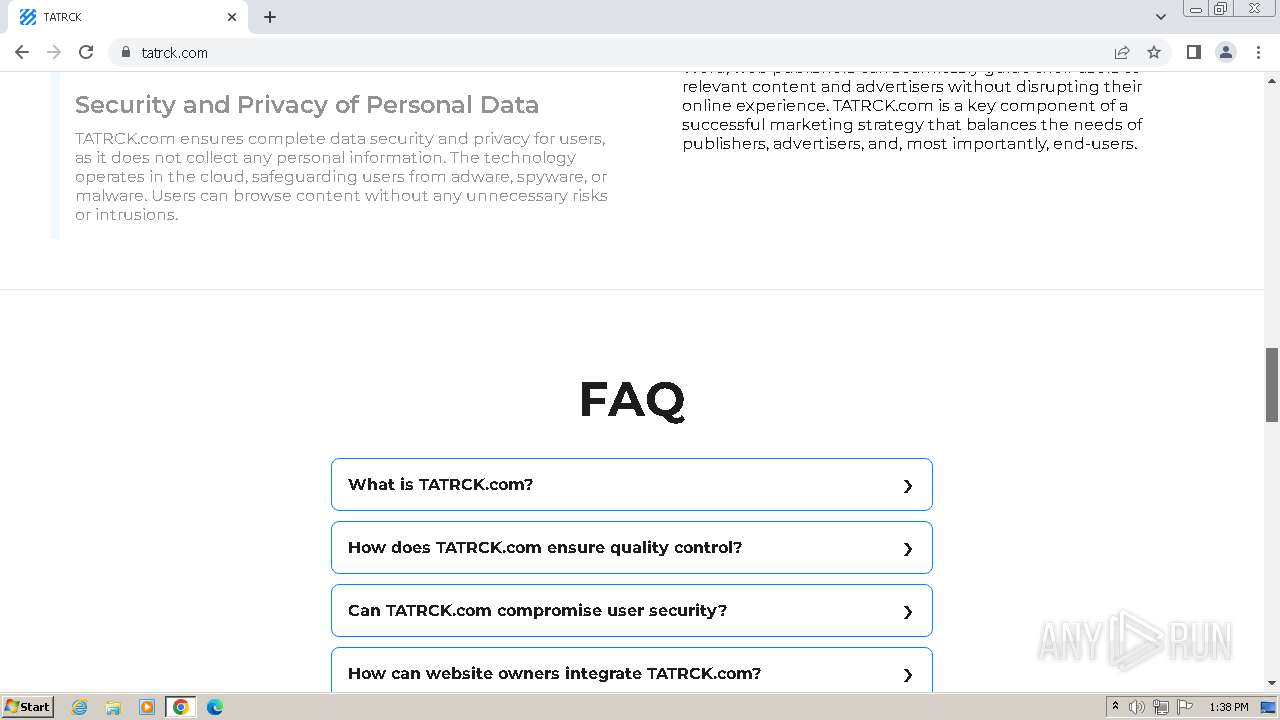Share this page icon
The height and width of the screenshot is (720, 1280).
pos(1122,52)
